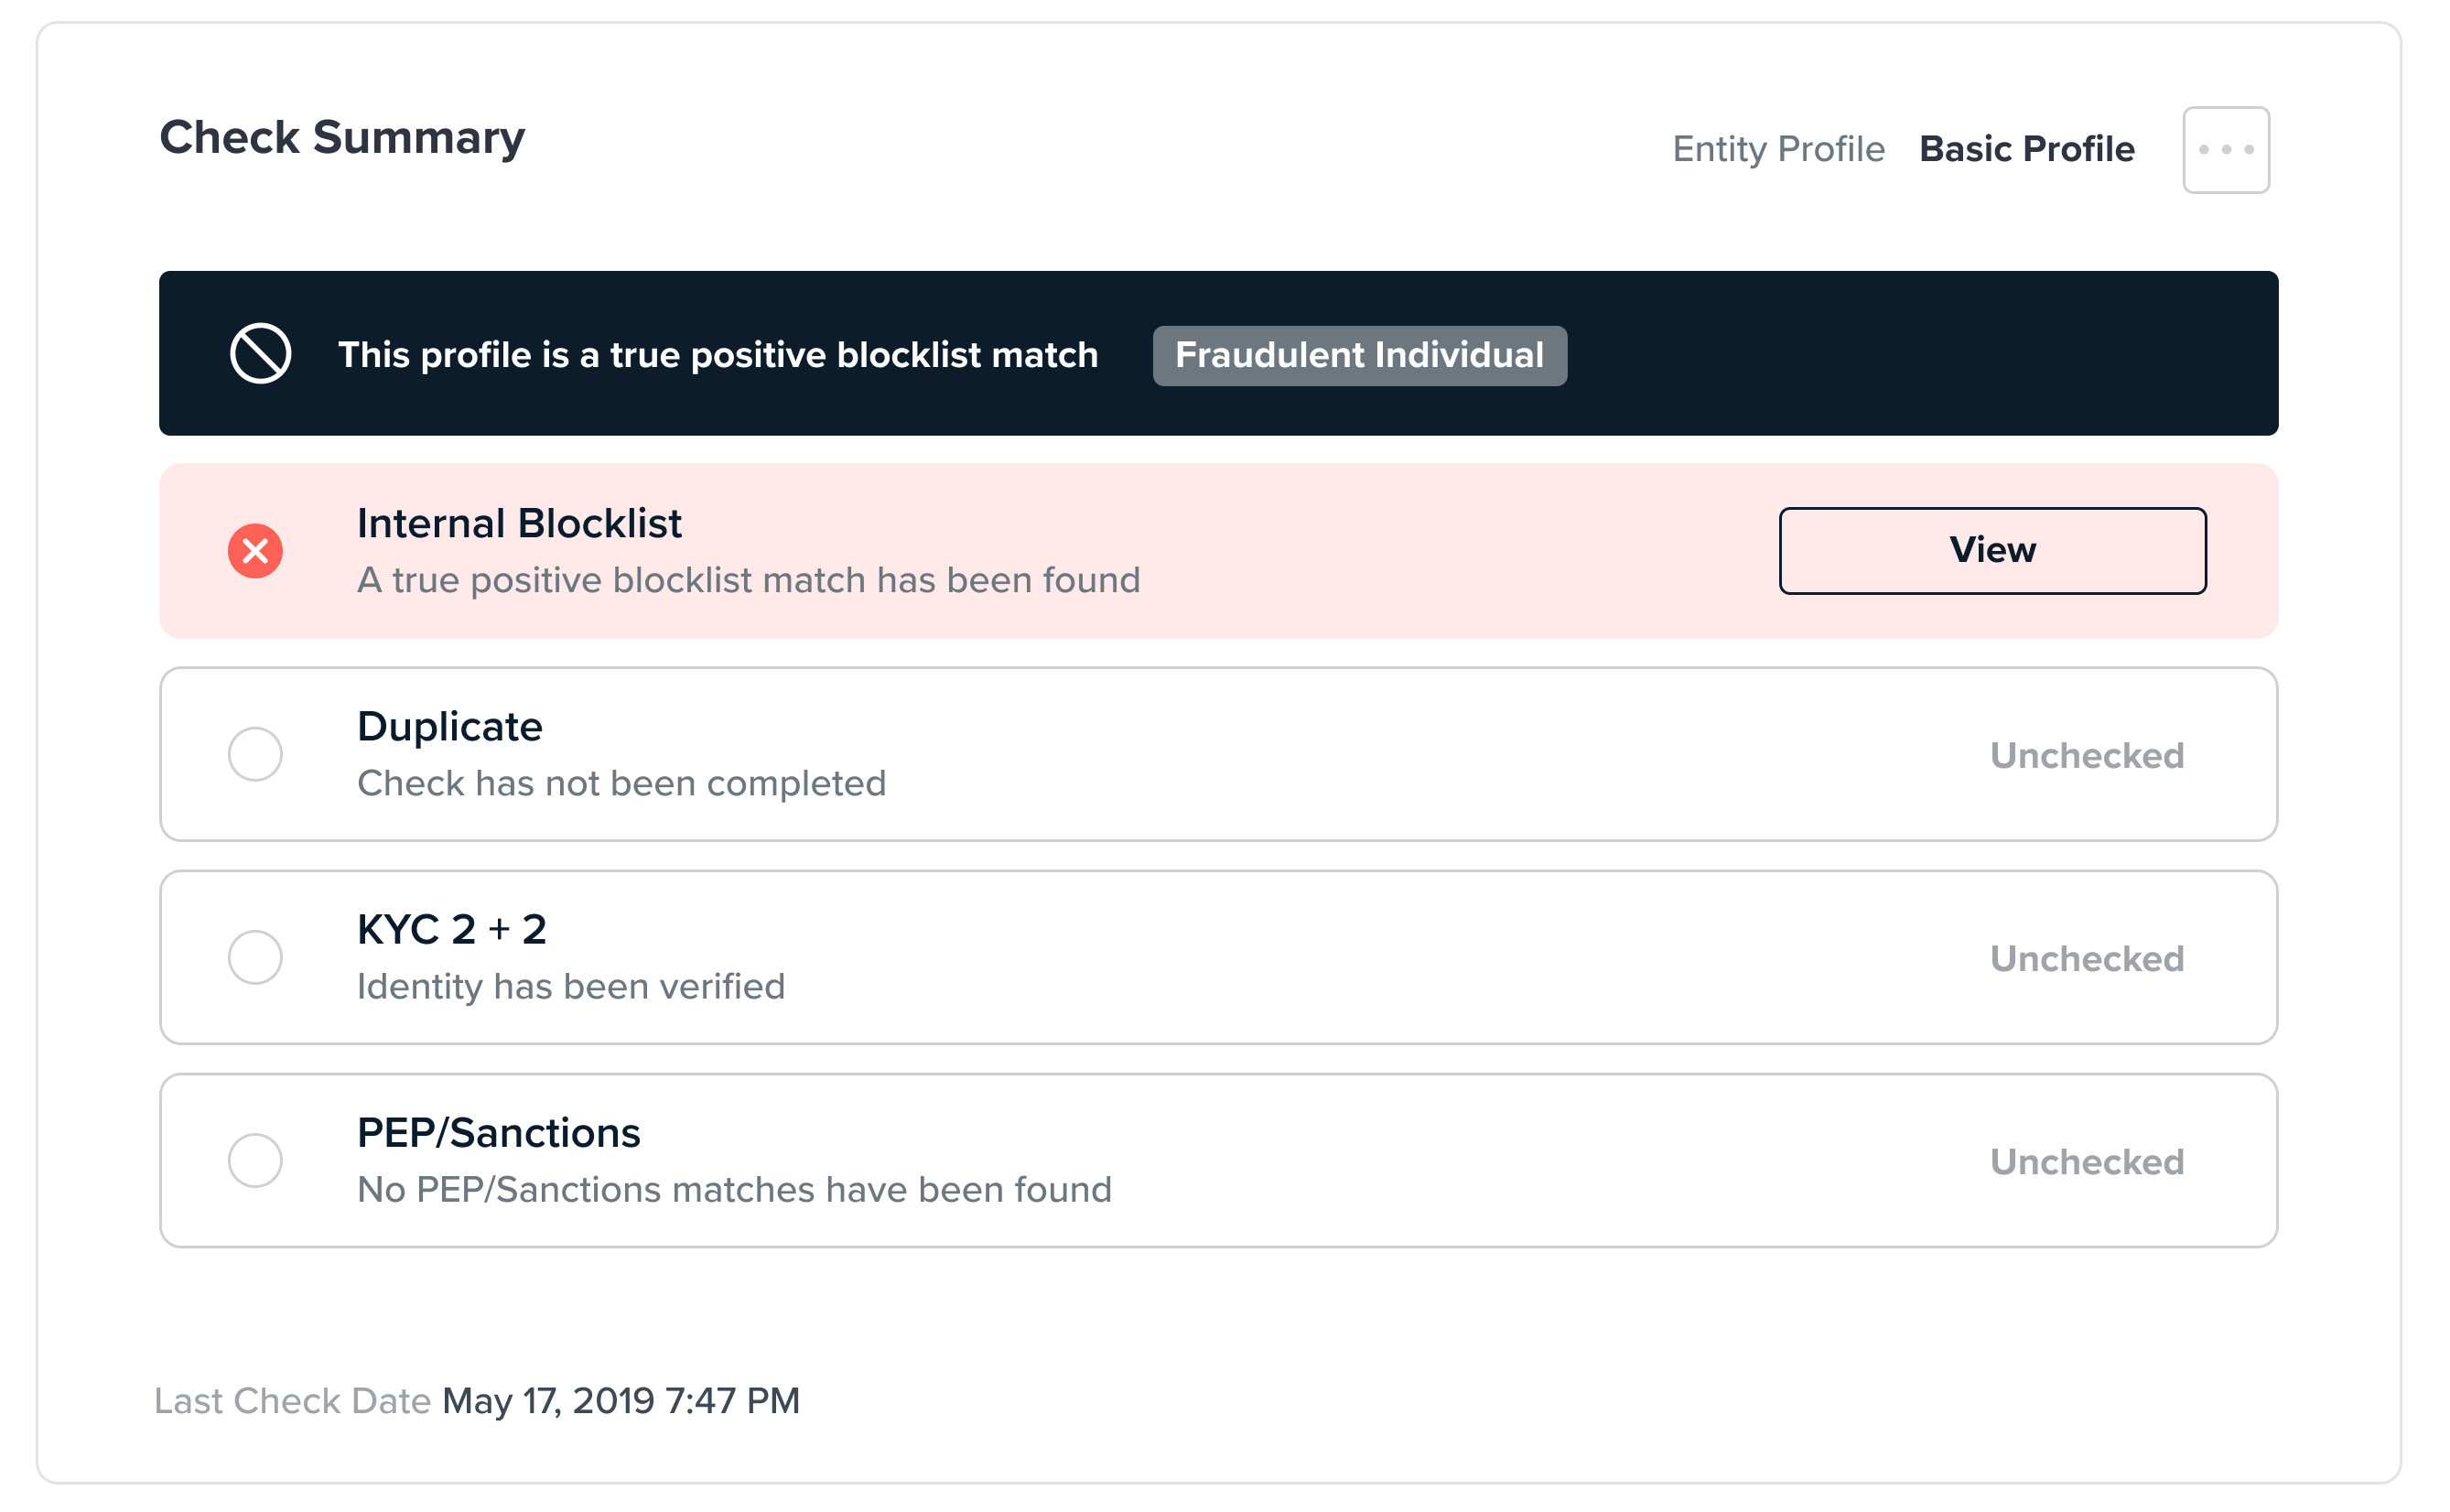Image resolution: width=2450 pixels, height=1512 pixels.
Task: Select the PEP/Sanctions status circle
Action: (x=255, y=1160)
